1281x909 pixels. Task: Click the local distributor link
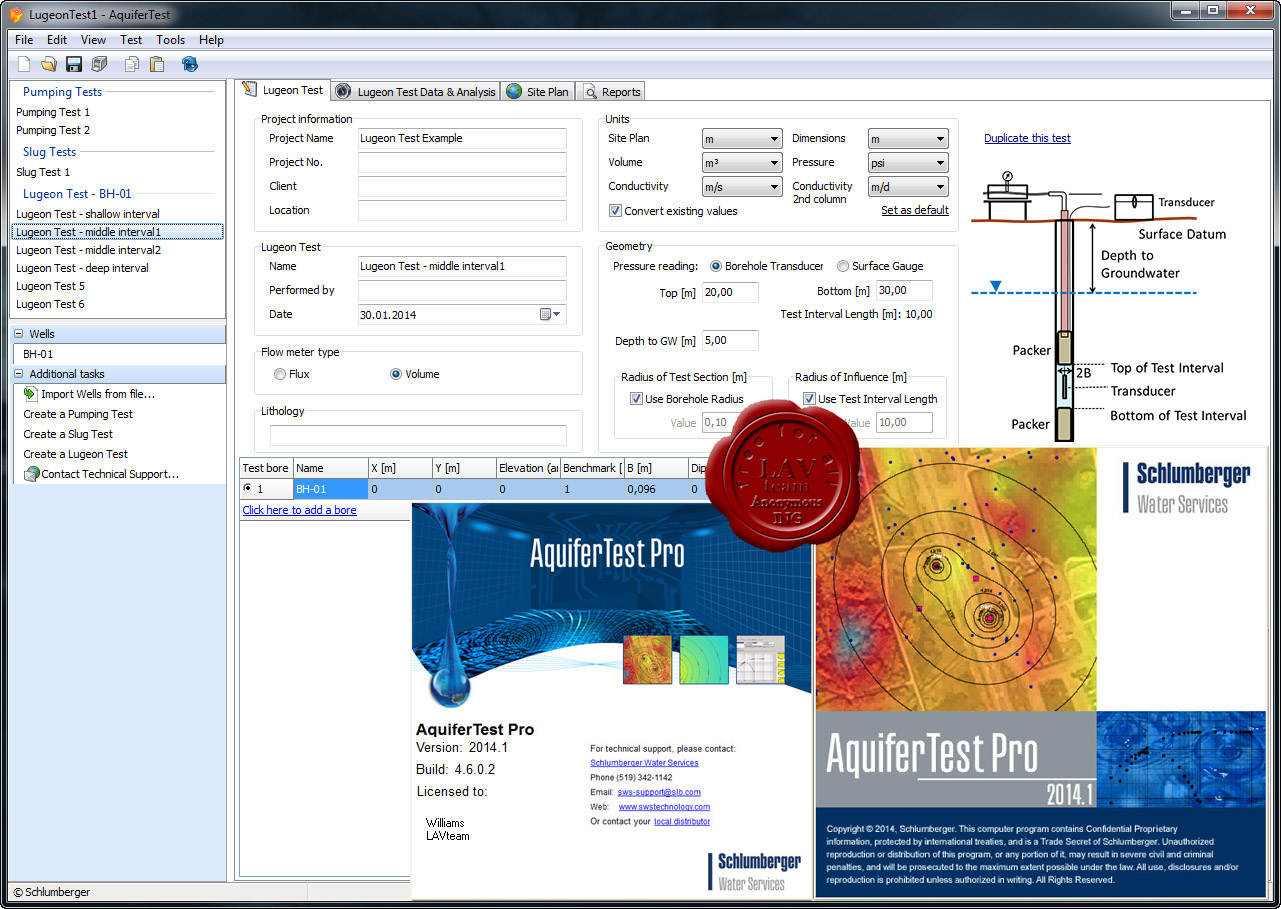click(x=682, y=821)
